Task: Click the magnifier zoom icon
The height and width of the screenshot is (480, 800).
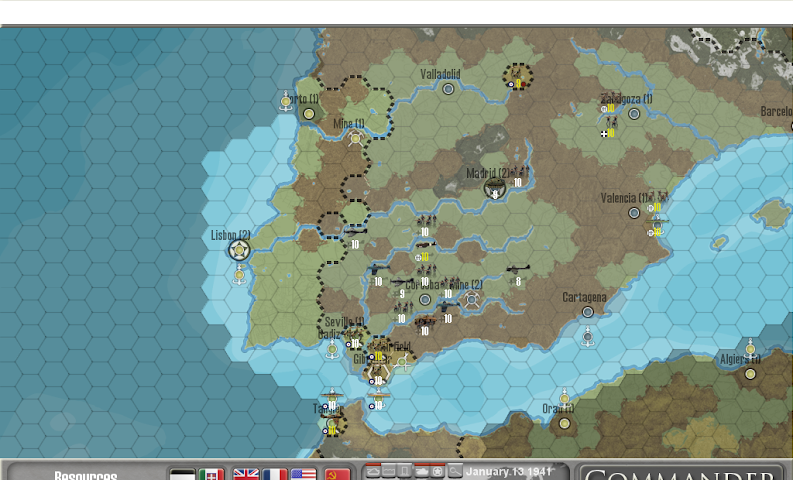Action: click(x=454, y=471)
